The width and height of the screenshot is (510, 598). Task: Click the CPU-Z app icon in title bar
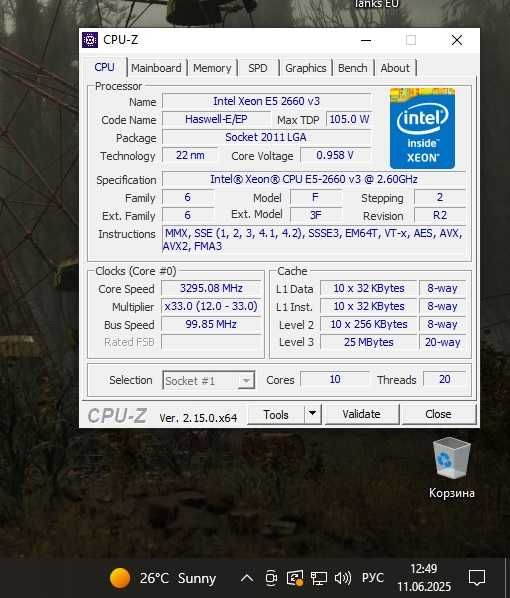point(90,40)
